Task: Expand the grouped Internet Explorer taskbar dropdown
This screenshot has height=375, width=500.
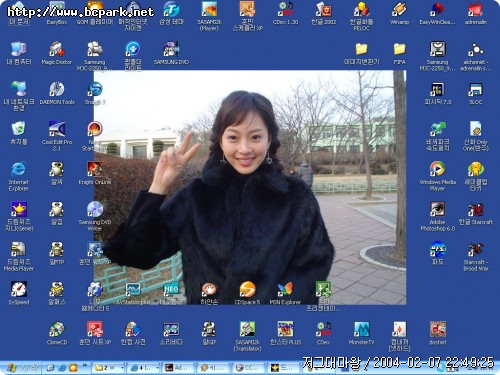Action: (157, 368)
